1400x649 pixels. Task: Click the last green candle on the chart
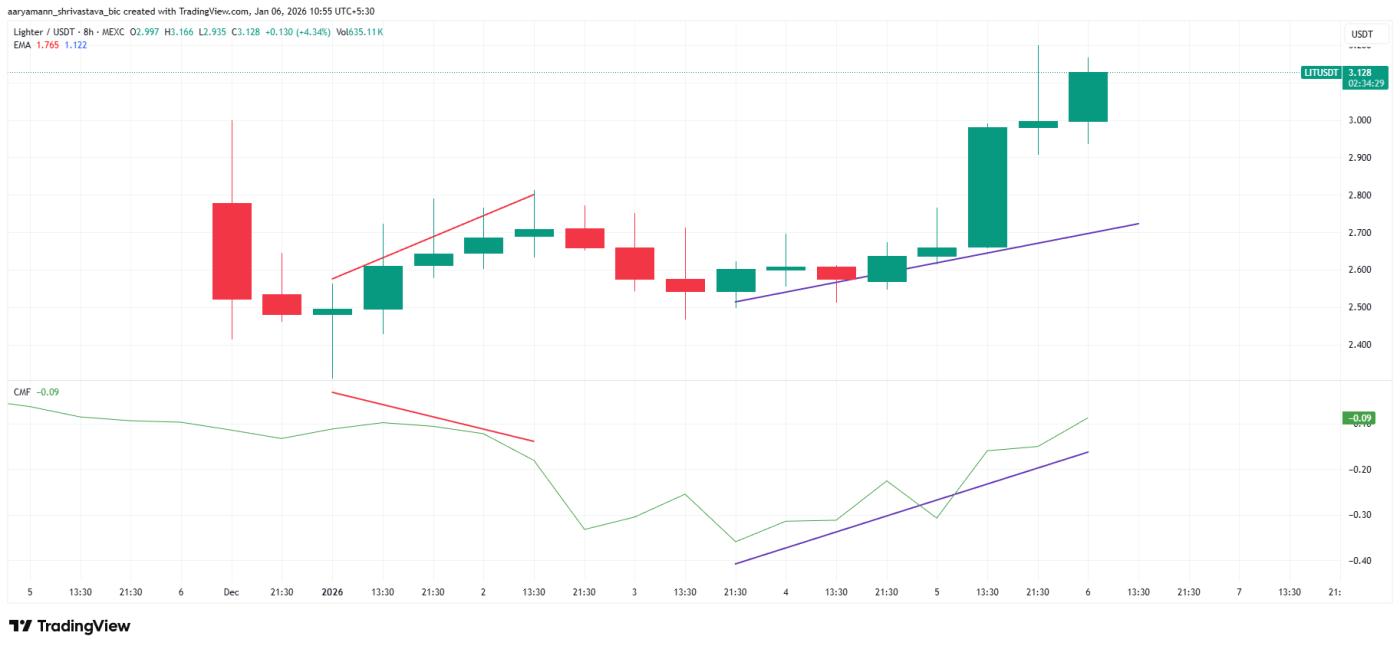pos(1087,97)
